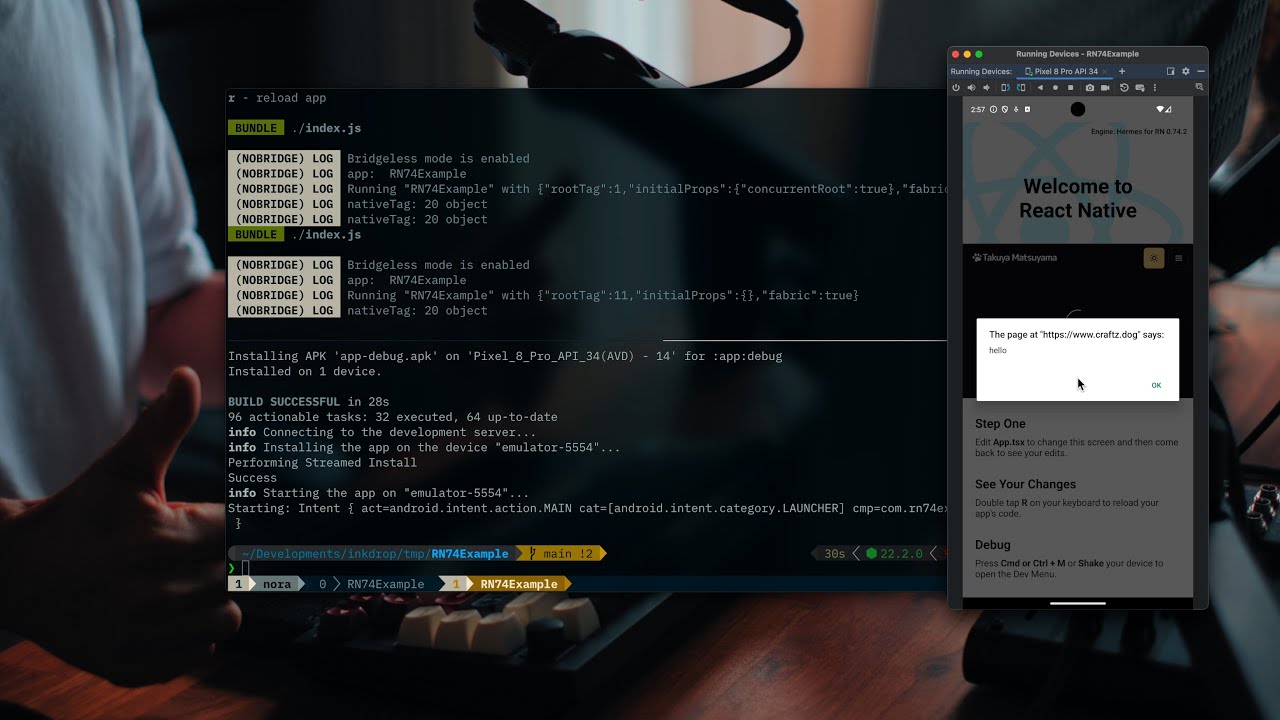The image size is (1280, 720).
Task: Click the hardware input icon
Action: [x=1201, y=87]
